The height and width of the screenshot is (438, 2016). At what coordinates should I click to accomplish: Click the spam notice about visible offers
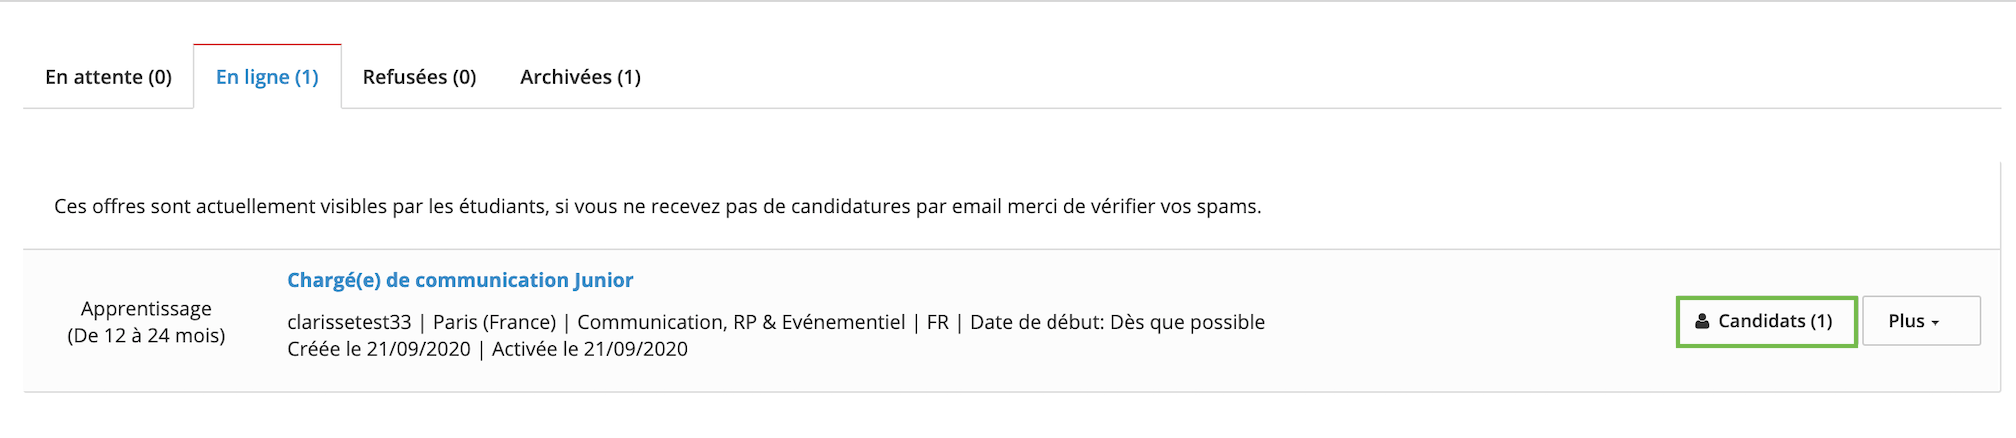click(658, 207)
